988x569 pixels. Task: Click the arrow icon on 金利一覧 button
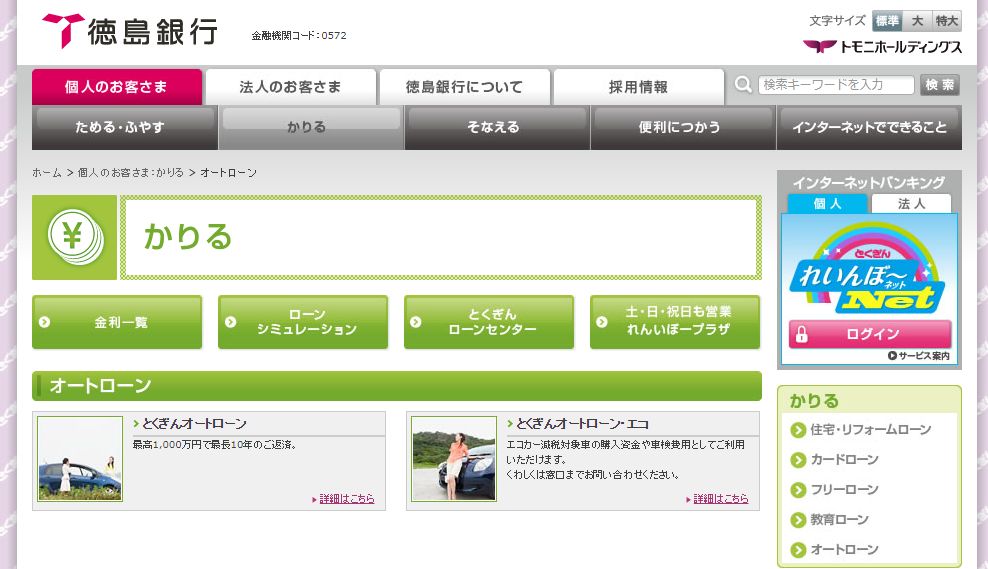click(44, 322)
